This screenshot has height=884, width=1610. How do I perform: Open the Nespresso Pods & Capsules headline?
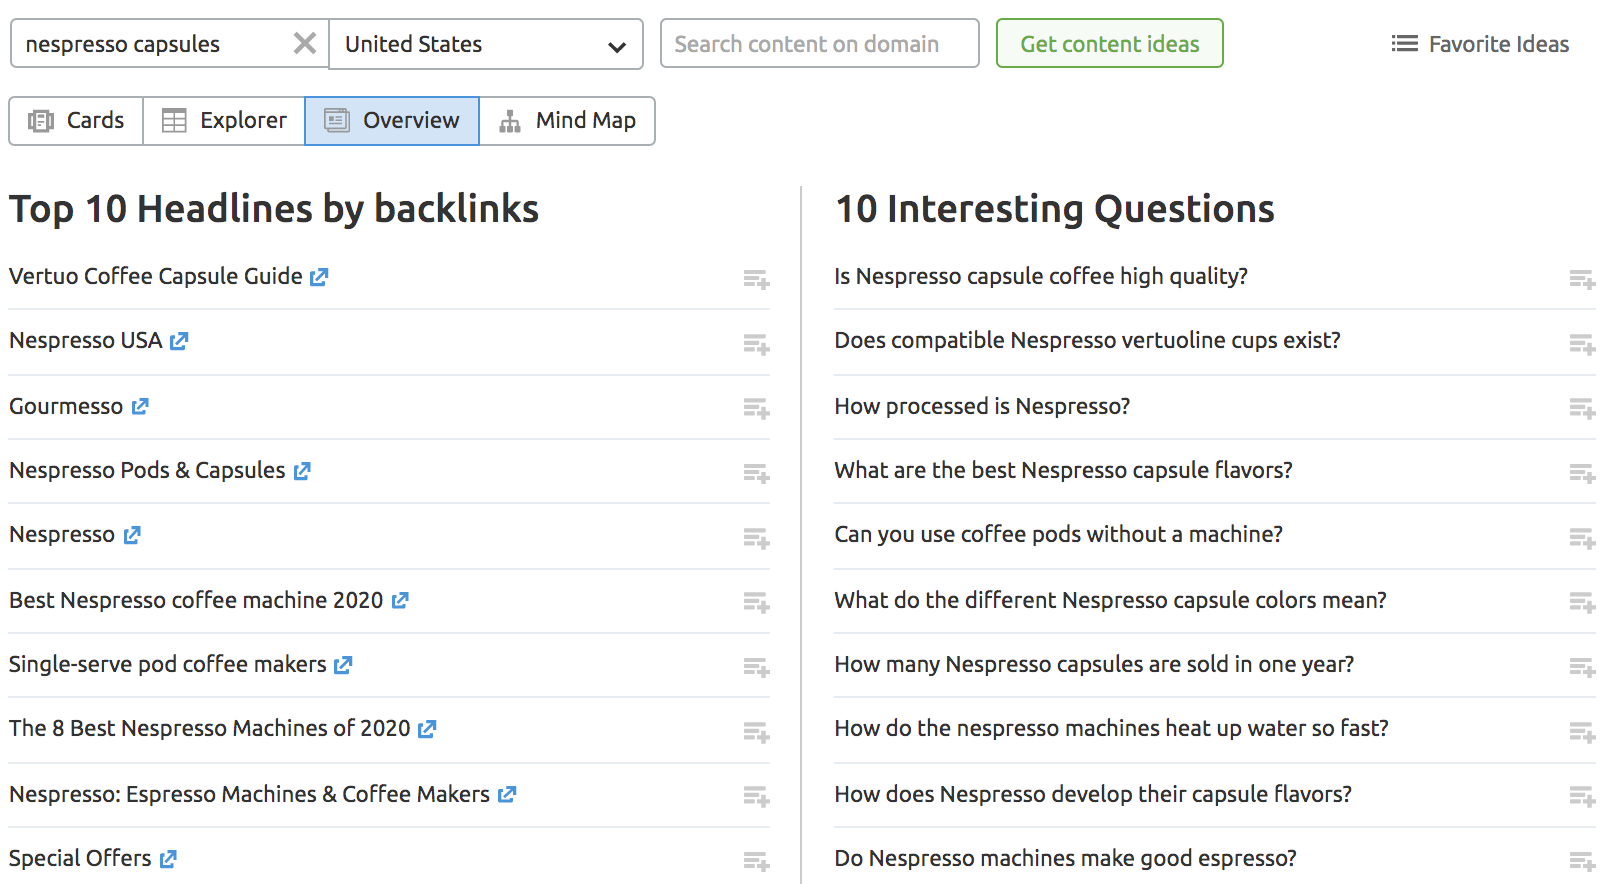coord(147,471)
